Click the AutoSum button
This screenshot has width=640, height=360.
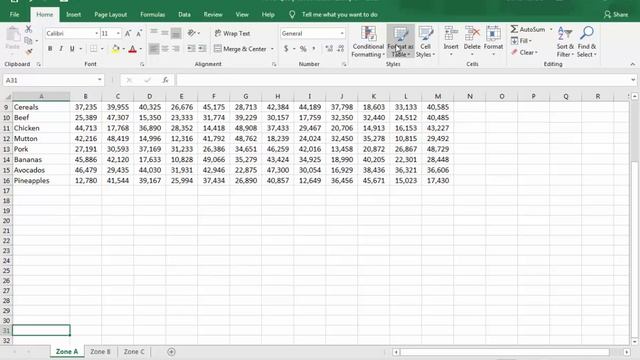click(x=528, y=29)
